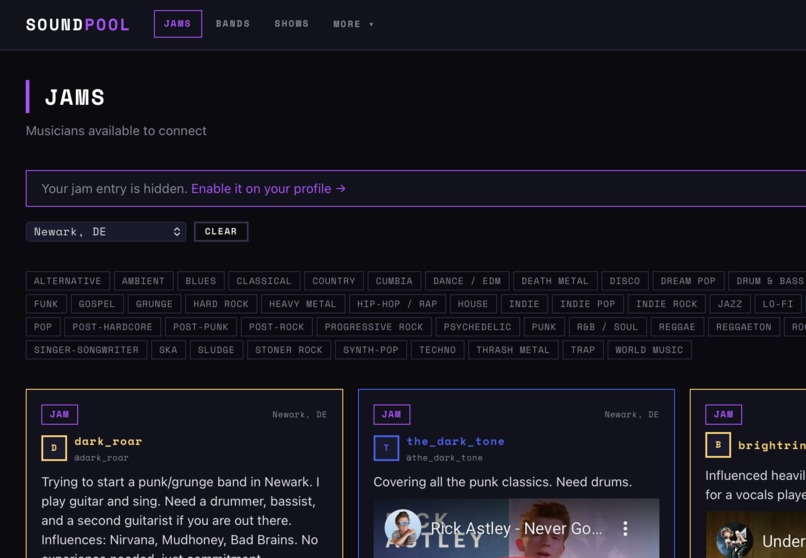Image resolution: width=806 pixels, height=558 pixels.
Task: Switch to the Jams tab
Action: [x=178, y=24]
